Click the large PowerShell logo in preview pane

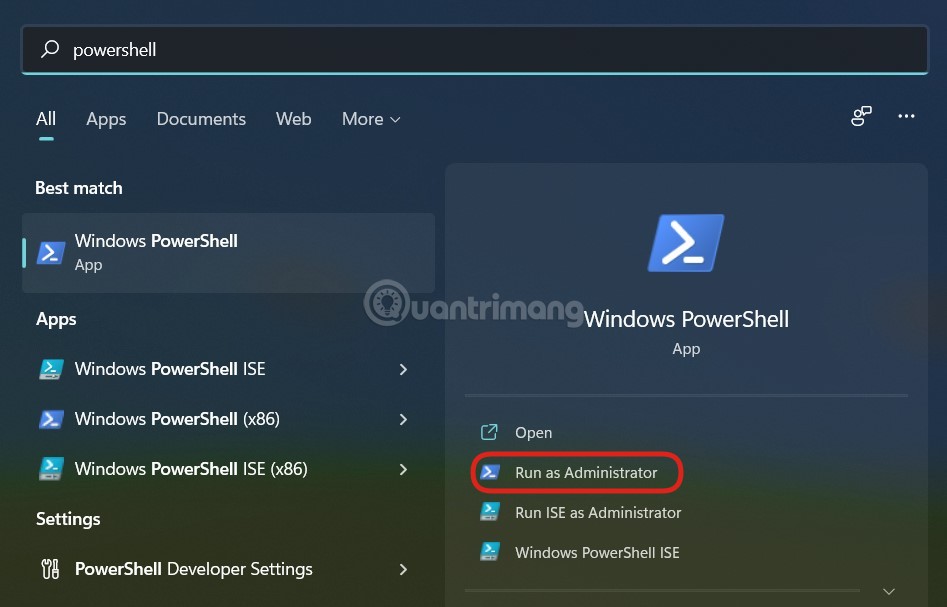pyautogui.click(x=686, y=242)
